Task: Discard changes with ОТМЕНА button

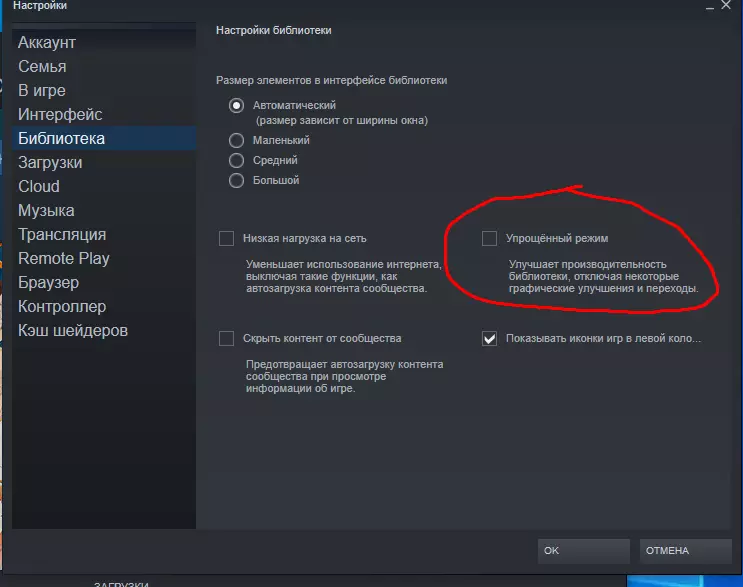Action: coord(686,551)
